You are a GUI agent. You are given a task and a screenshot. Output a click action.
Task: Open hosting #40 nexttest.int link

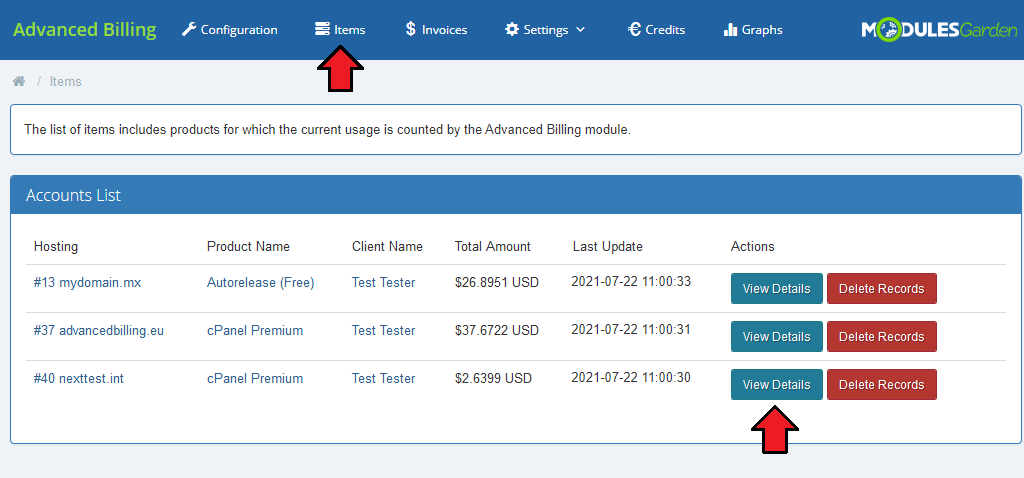pyautogui.click(x=78, y=378)
